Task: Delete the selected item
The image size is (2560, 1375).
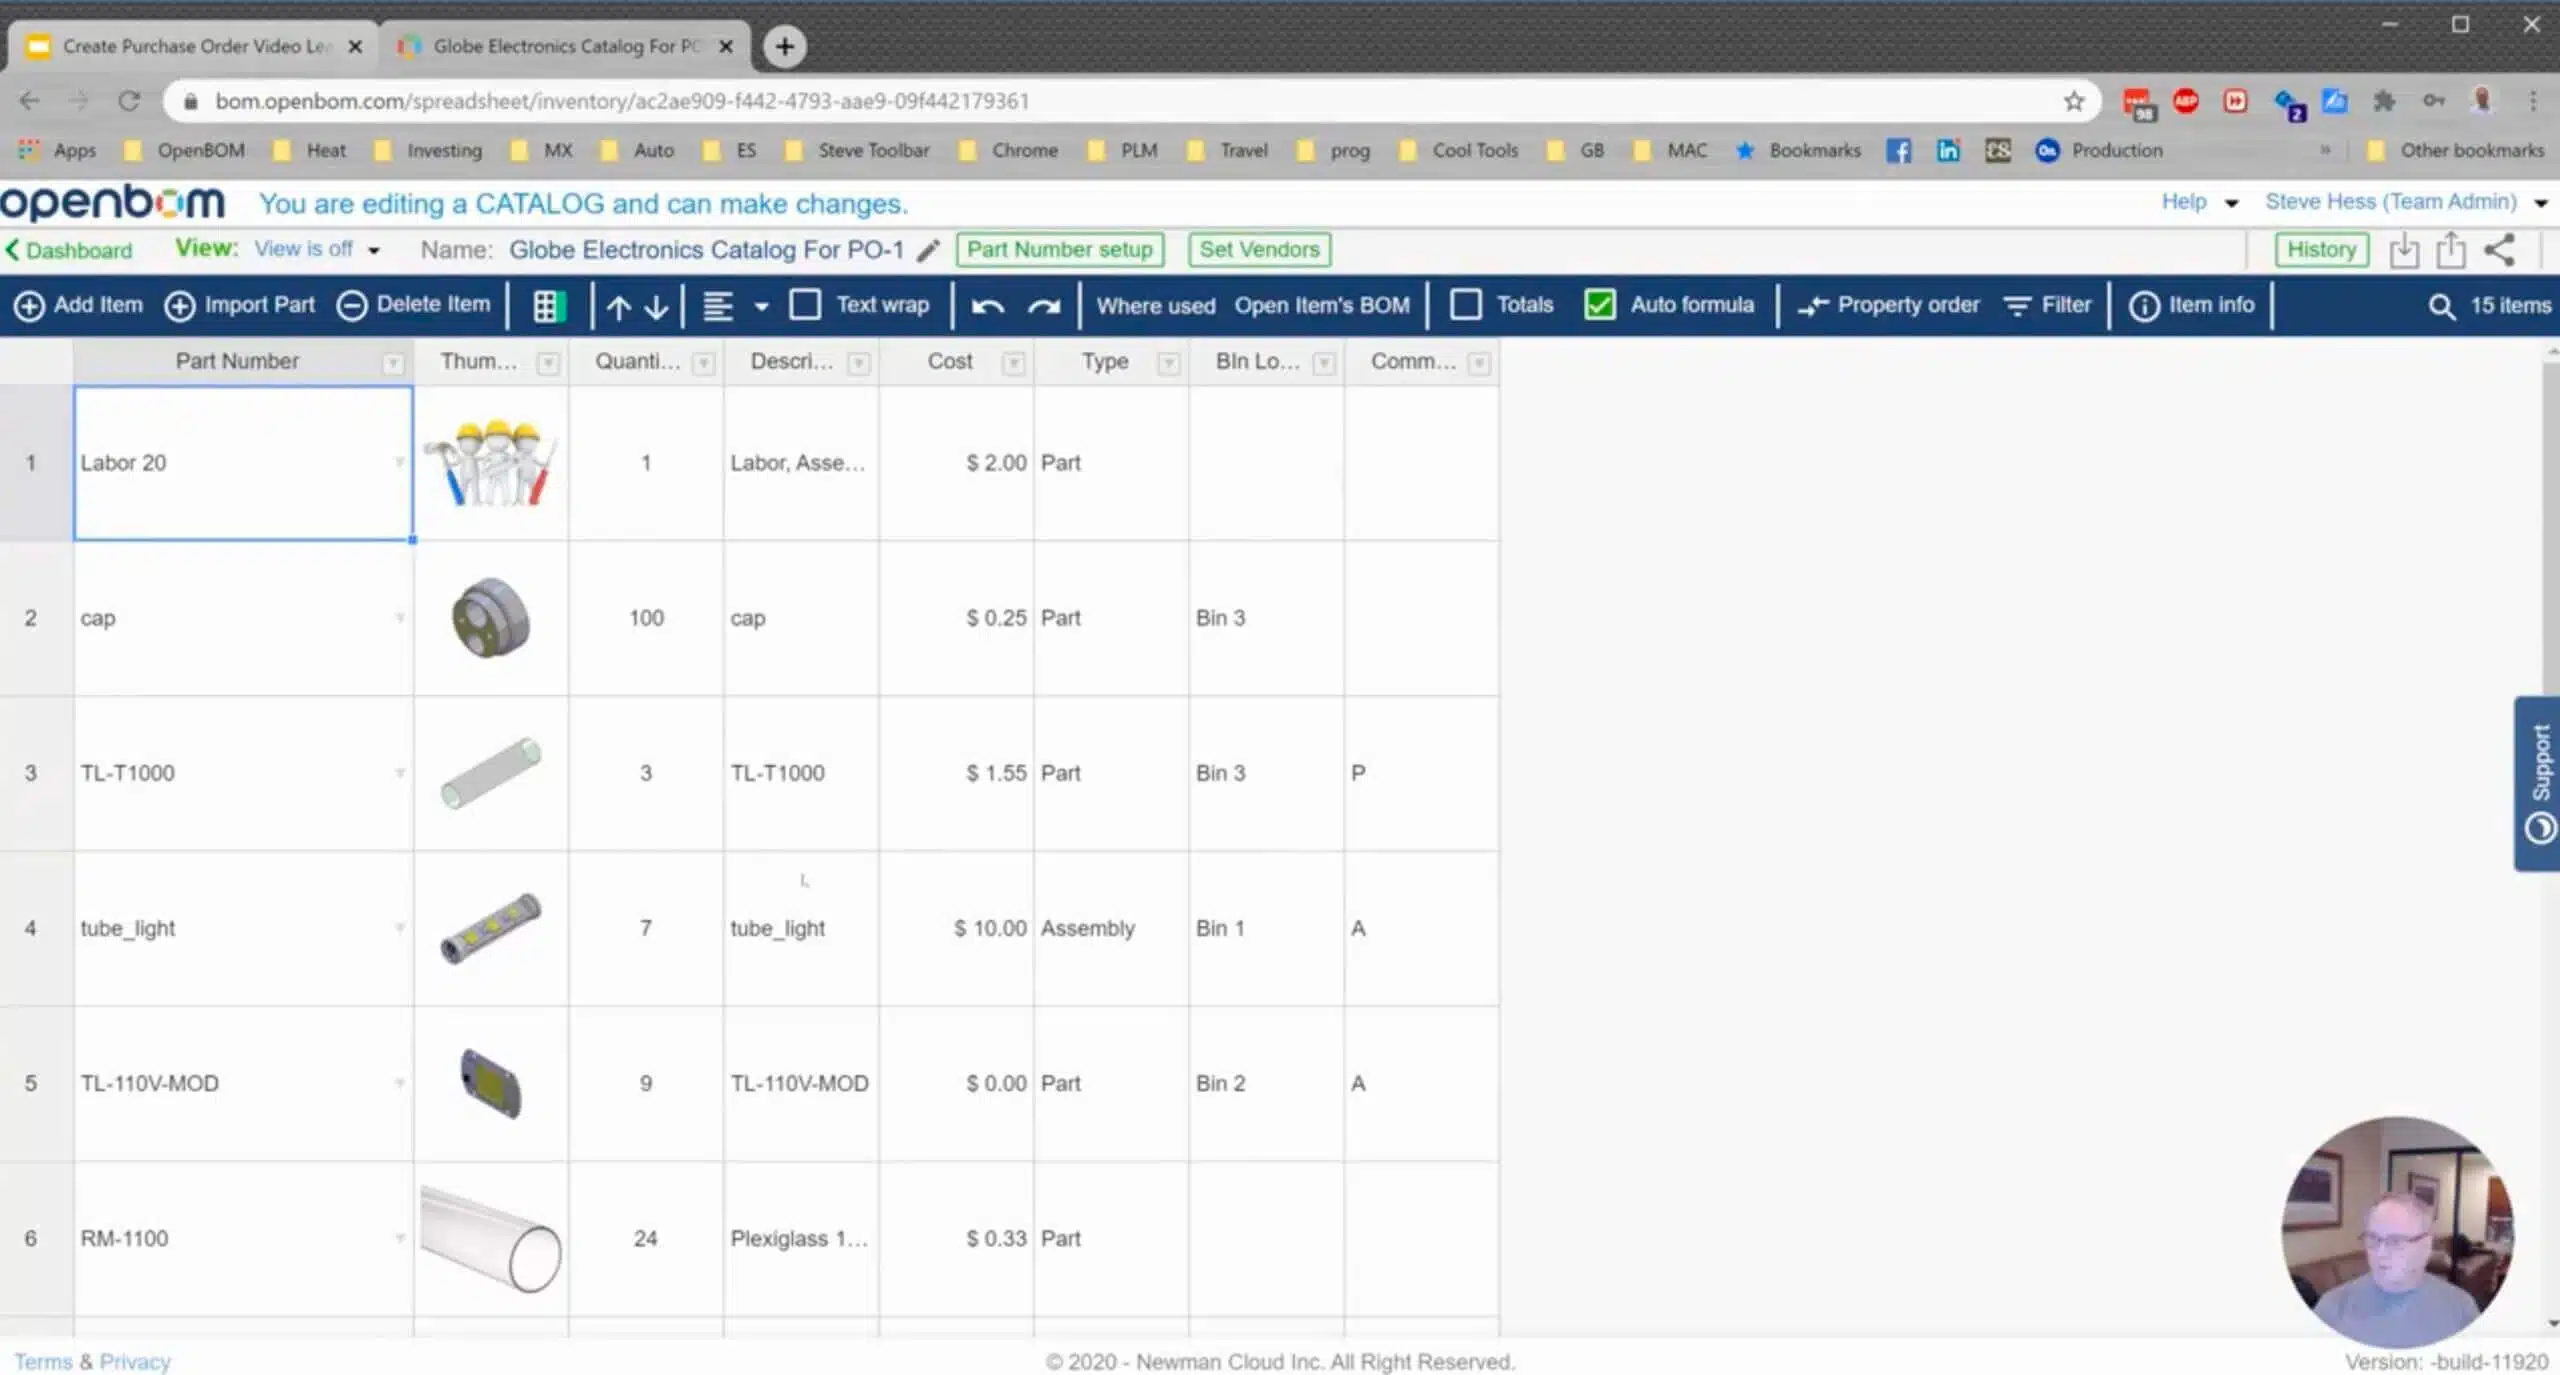Action: coord(414,305)
